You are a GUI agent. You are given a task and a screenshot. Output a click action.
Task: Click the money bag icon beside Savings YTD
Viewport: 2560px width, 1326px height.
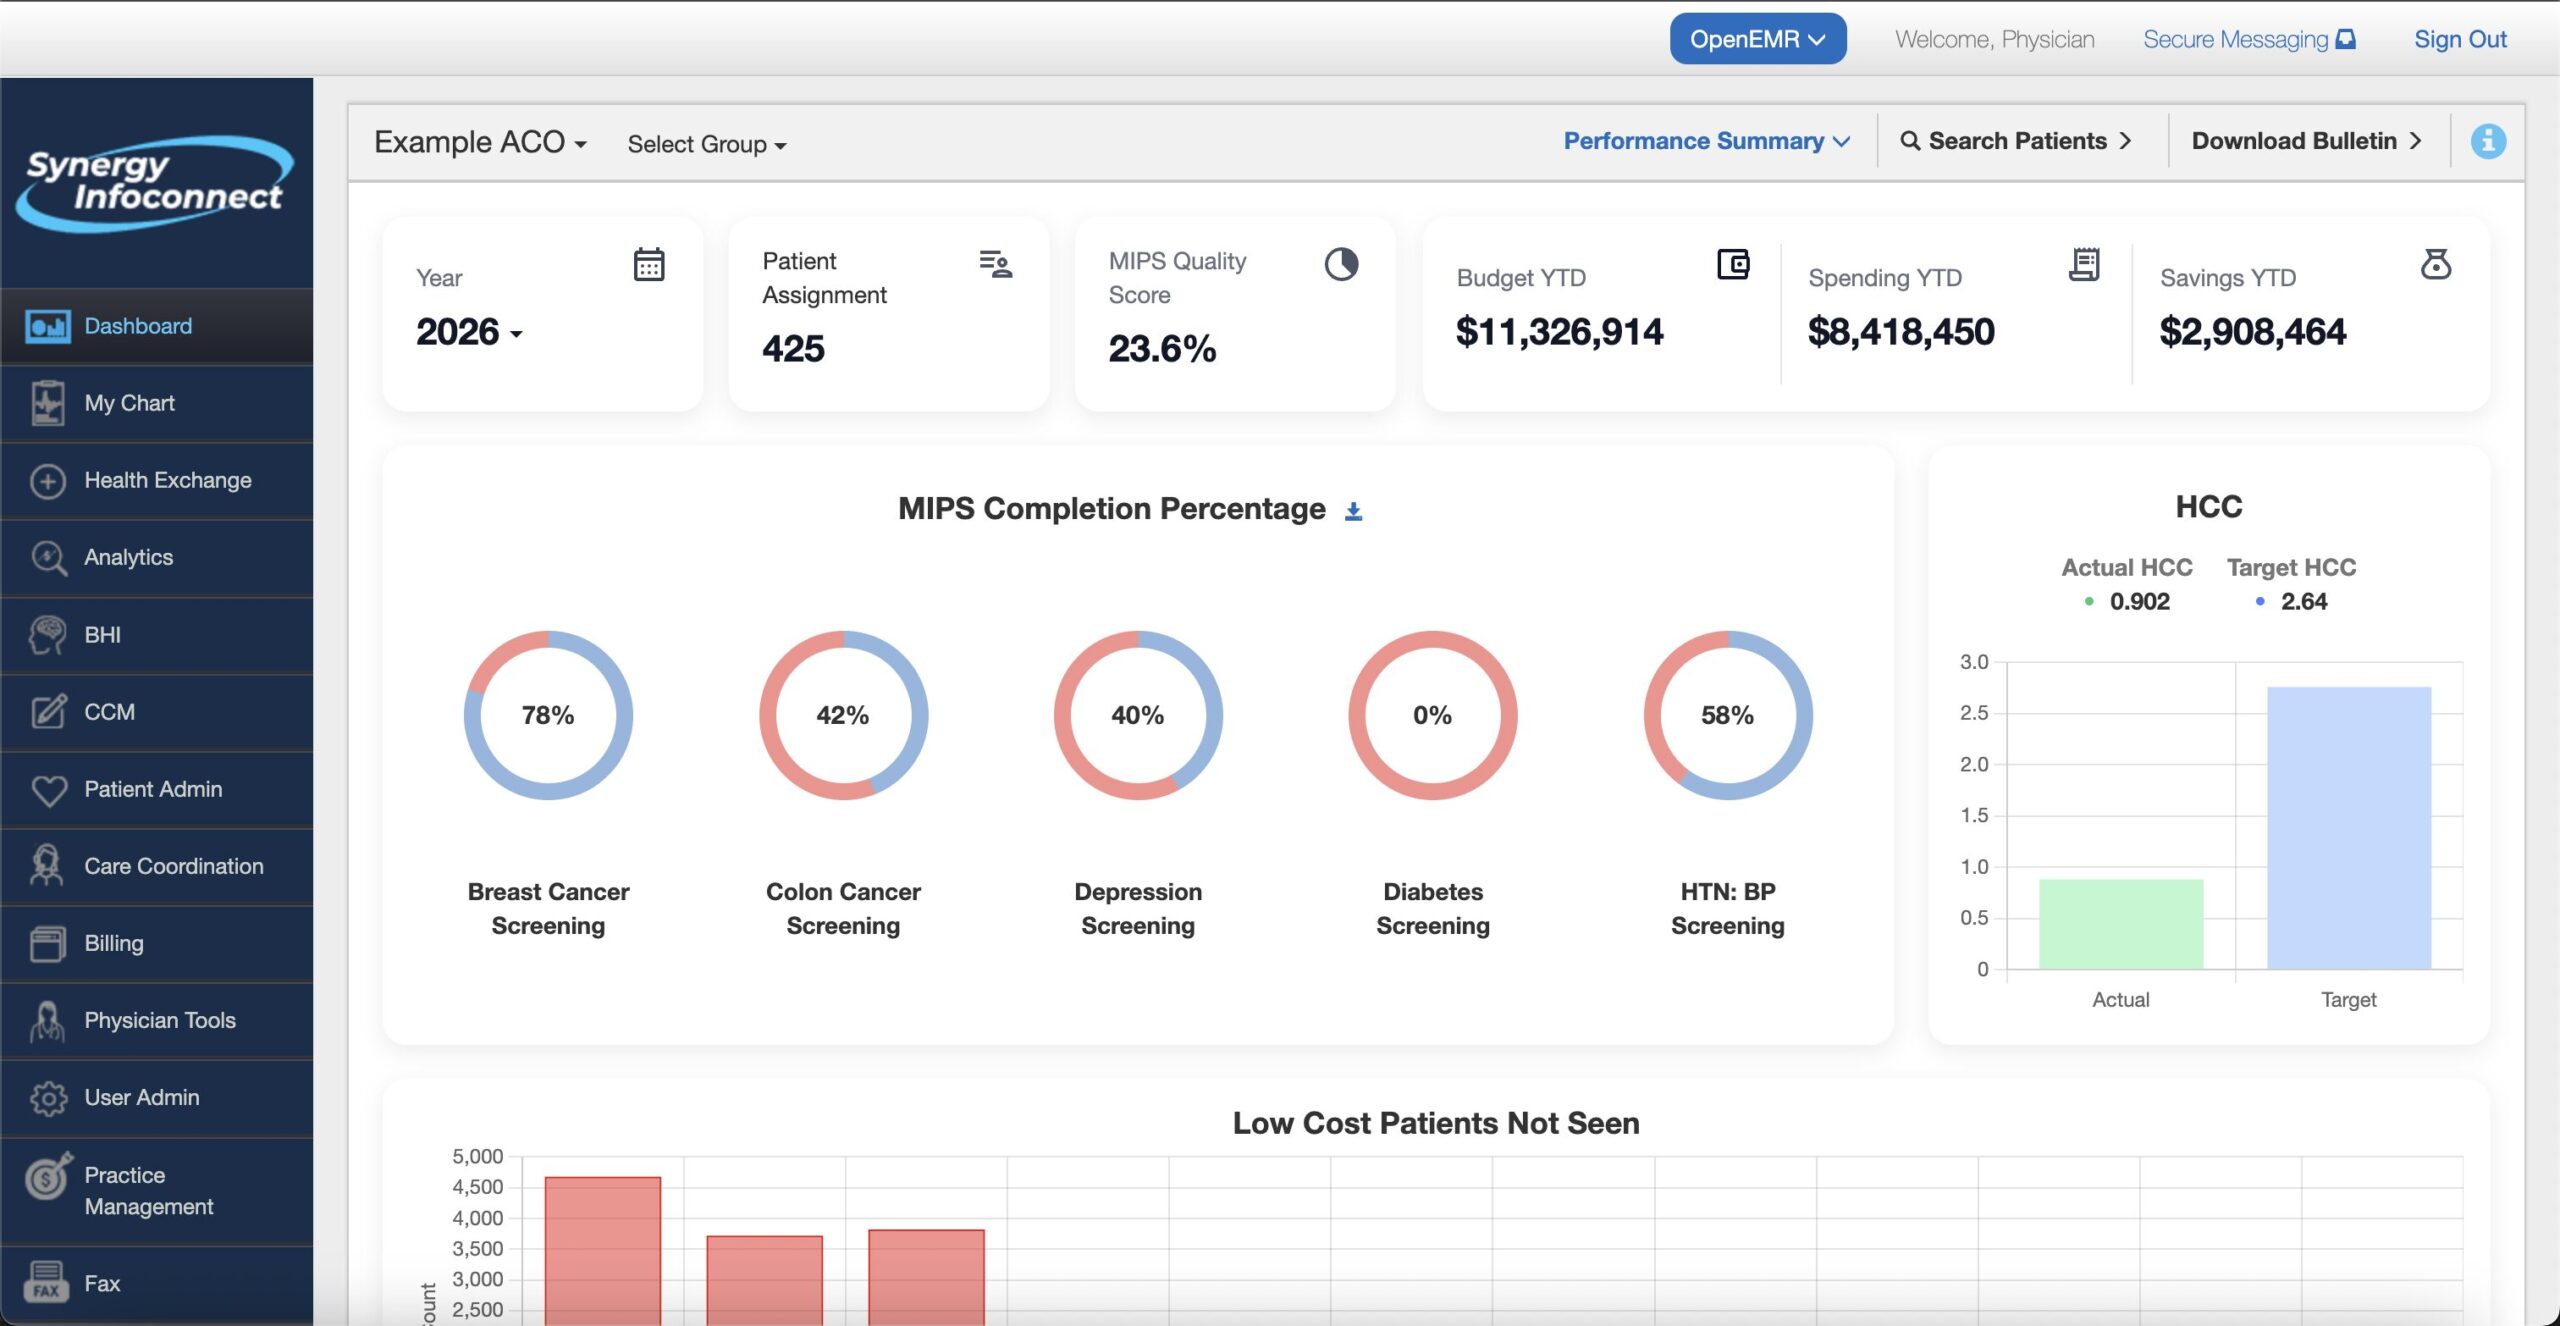(2437, 264)
